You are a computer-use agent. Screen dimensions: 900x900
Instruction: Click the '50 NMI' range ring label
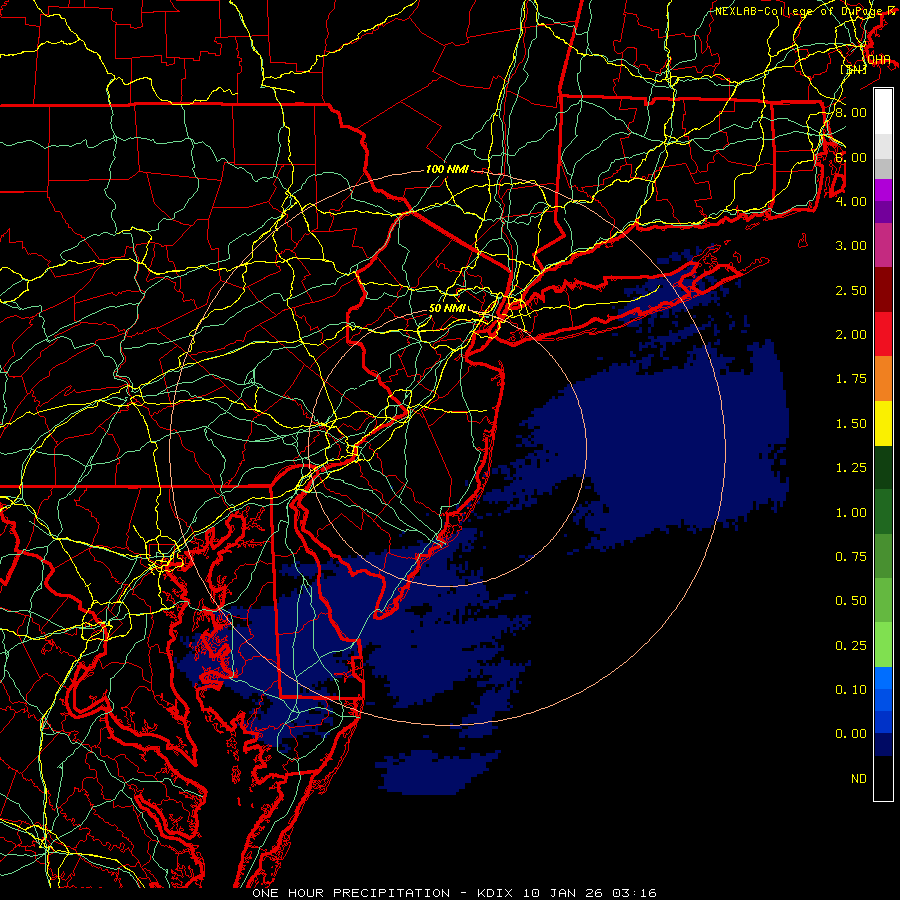(447, 308)
